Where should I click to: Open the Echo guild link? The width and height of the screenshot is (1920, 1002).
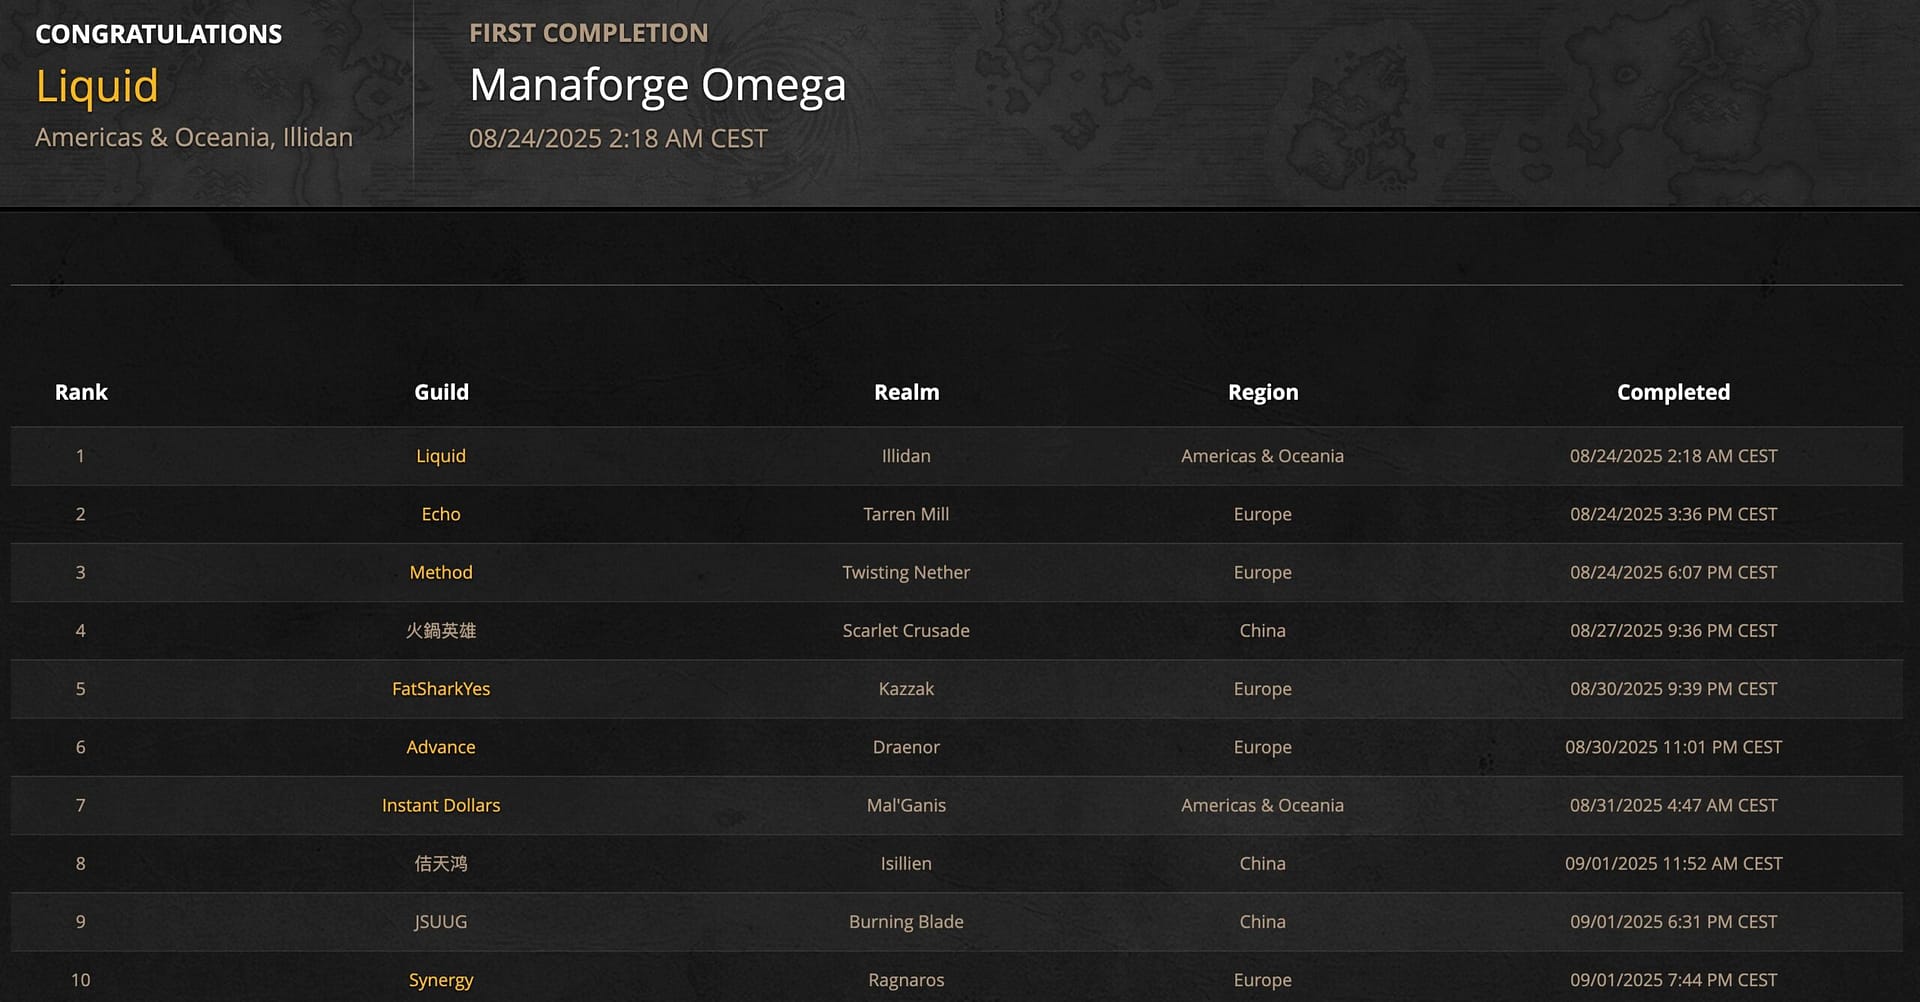coord(441,514)
